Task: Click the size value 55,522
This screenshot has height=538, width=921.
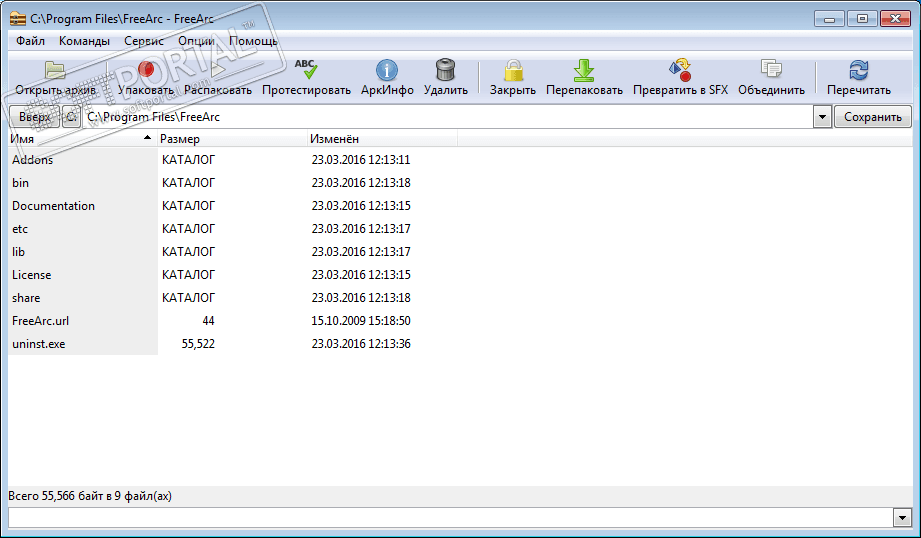Action: click(198, 344)
